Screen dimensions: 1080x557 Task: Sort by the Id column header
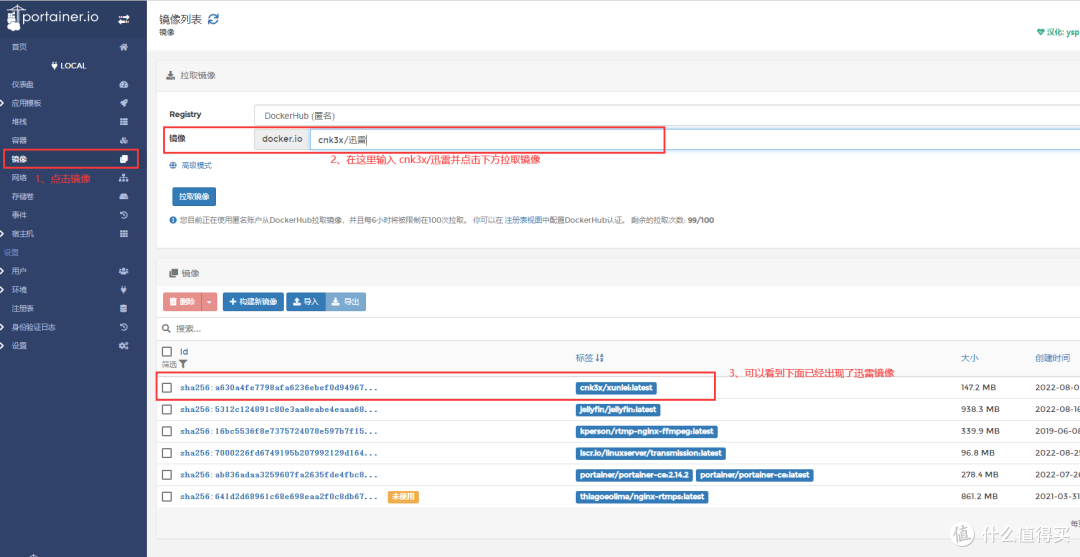(x=184, y=352)
